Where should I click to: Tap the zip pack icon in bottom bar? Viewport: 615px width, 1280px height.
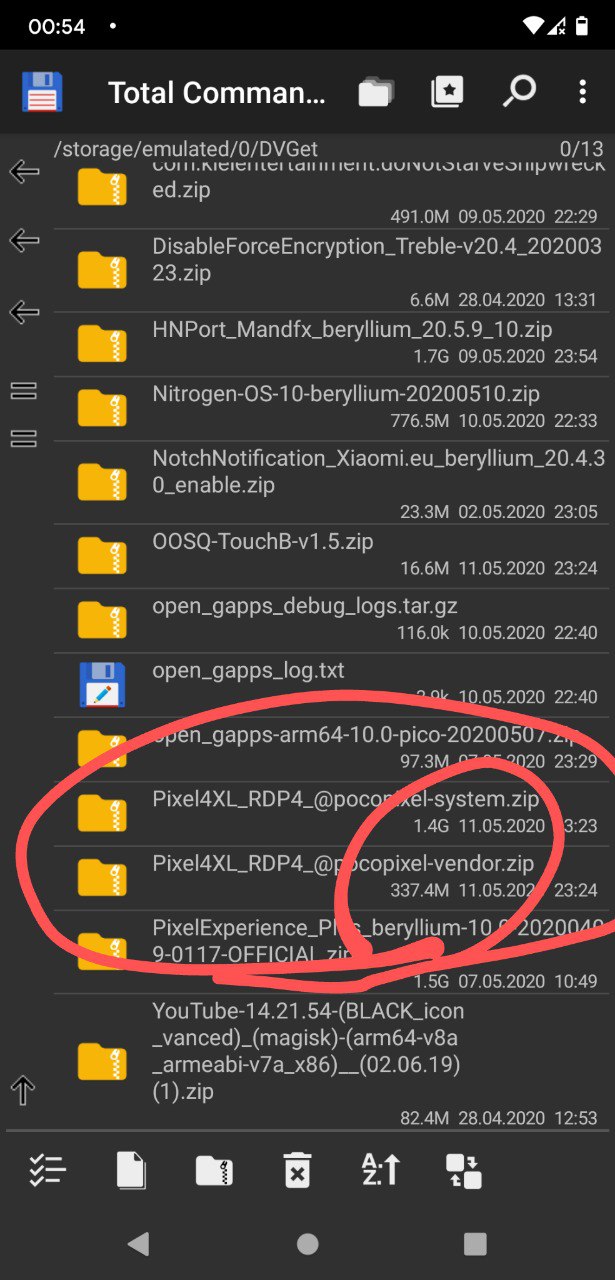(214, 1170)
